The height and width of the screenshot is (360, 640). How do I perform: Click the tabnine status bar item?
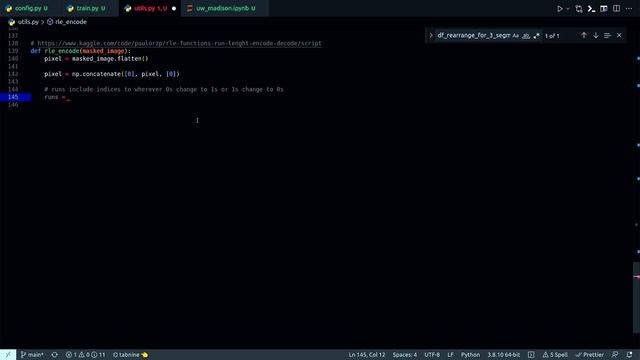click(130, 355)
